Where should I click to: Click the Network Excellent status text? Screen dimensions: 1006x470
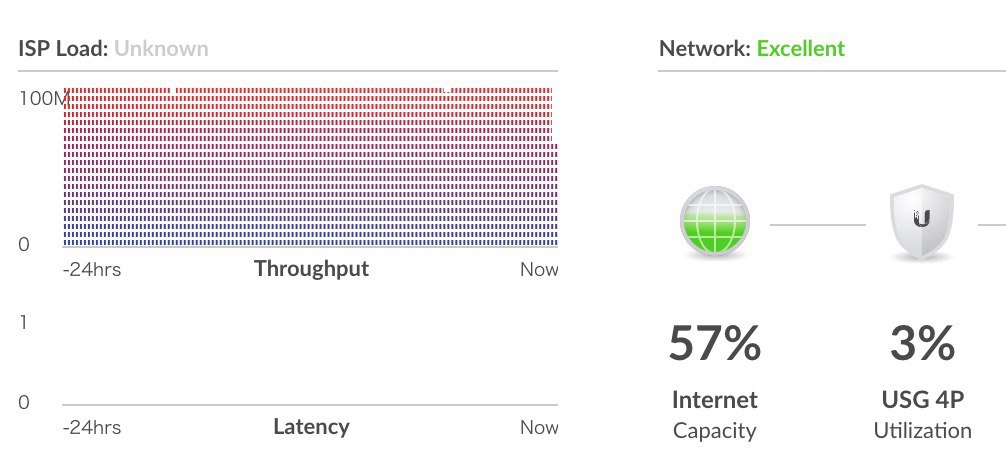pyautogui.click(x=801, y=49)
